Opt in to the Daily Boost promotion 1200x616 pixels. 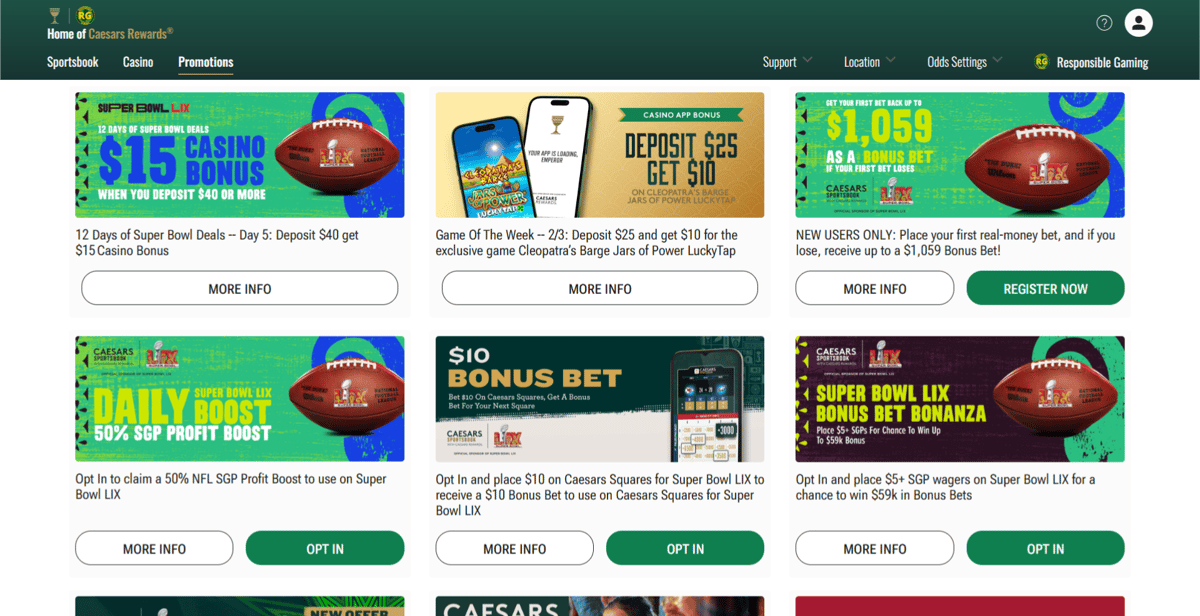325,549
